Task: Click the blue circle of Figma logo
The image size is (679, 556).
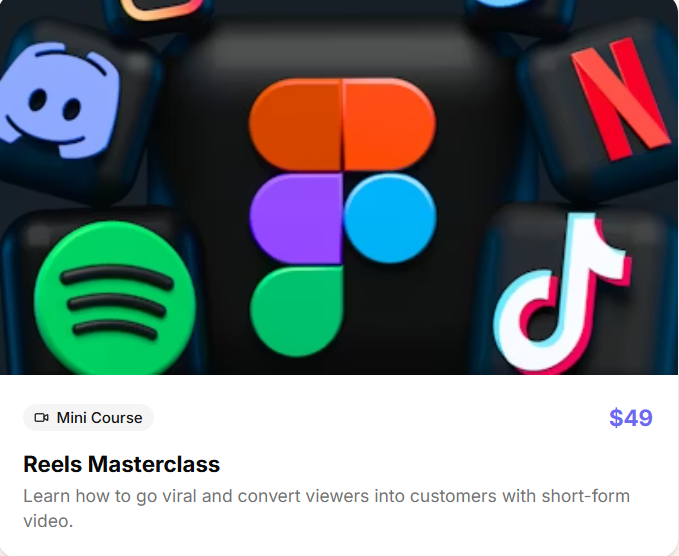Action: pos(390,218)
